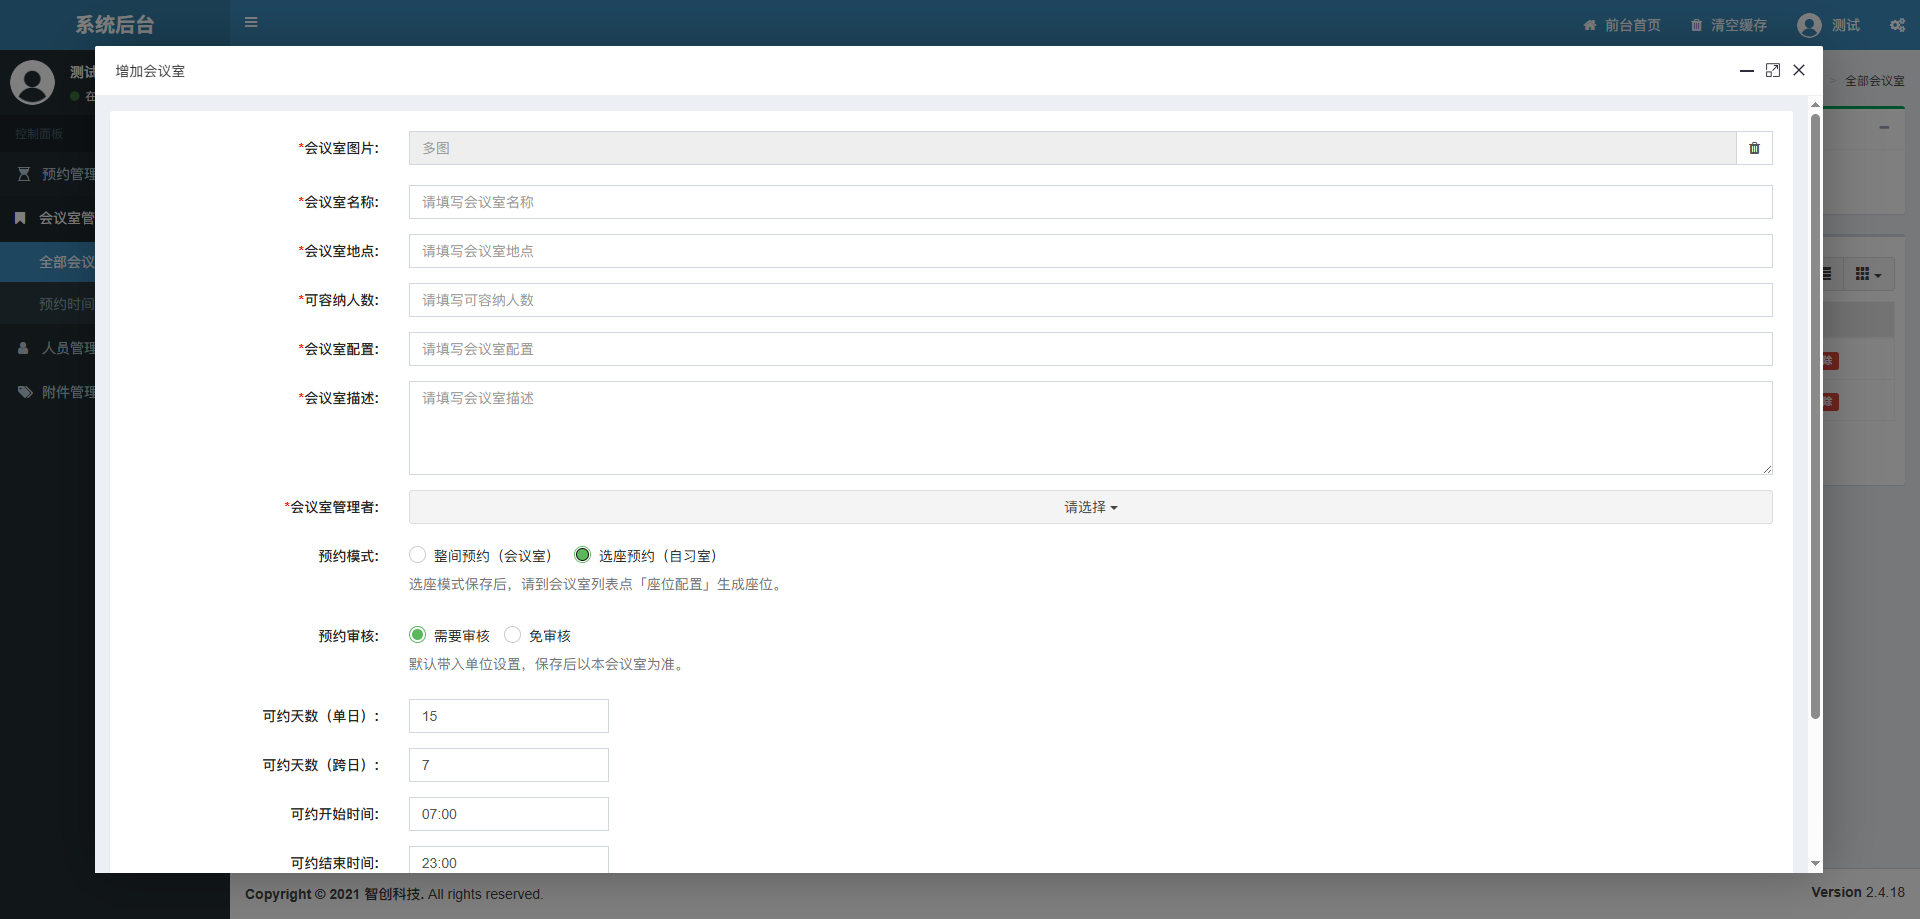Screen dimensions: 1920x919
Task: Maximize the 增加会议室 dialog
Action: [1773, 70]
